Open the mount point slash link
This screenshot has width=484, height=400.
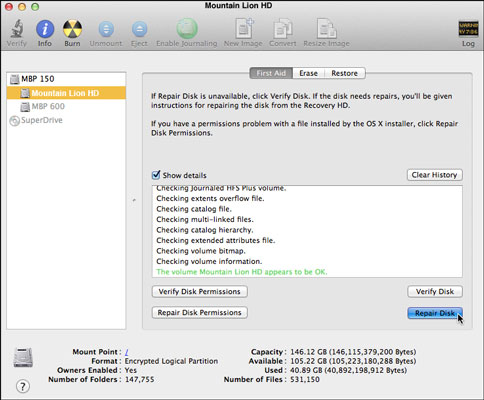[127, 352]
